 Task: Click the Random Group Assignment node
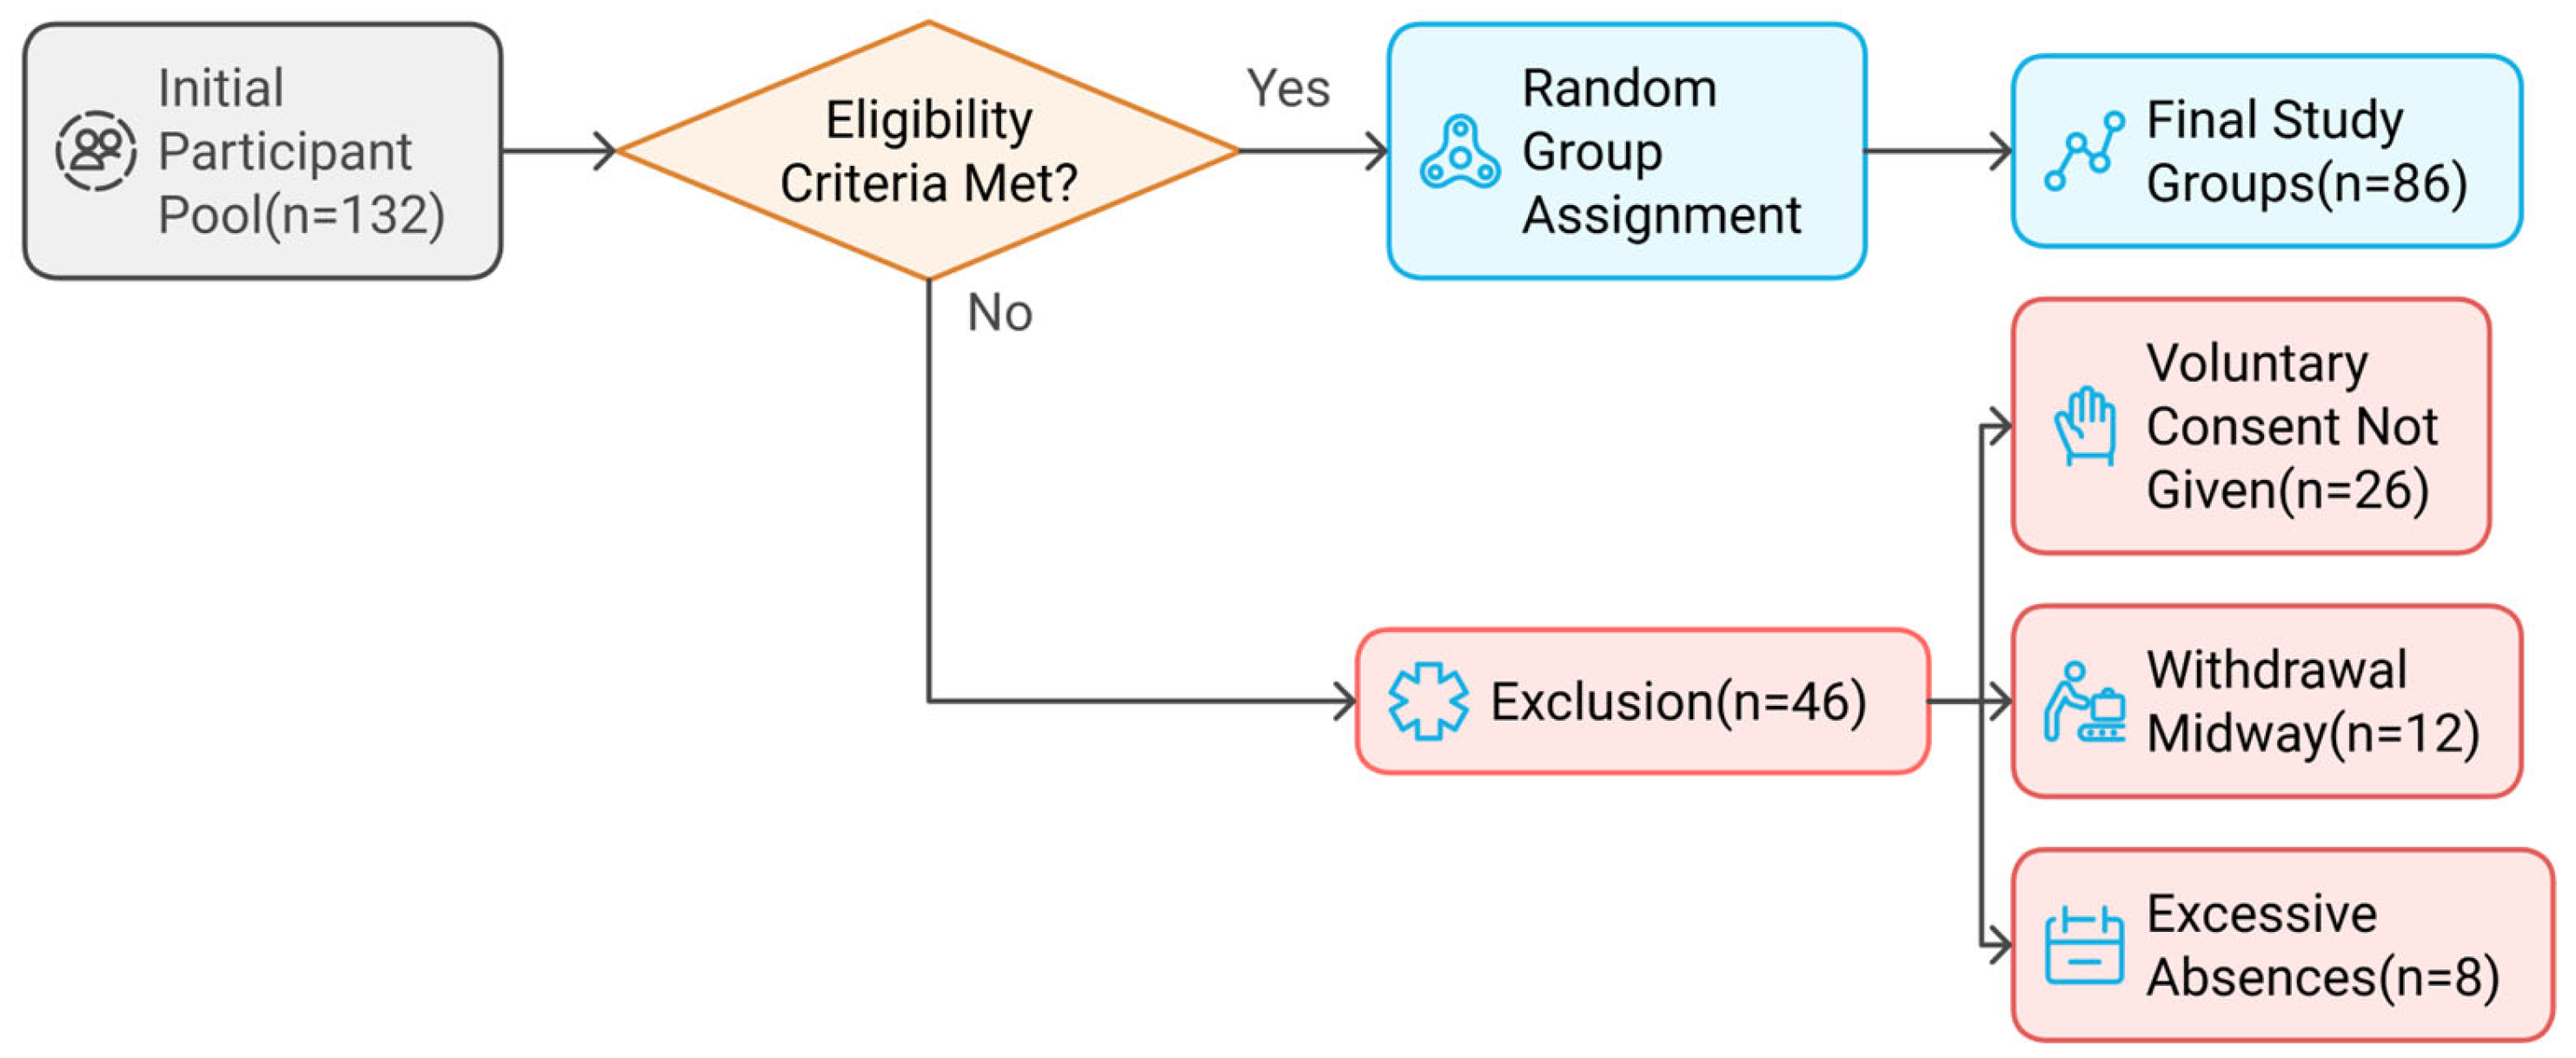[x=1626, y=151]
